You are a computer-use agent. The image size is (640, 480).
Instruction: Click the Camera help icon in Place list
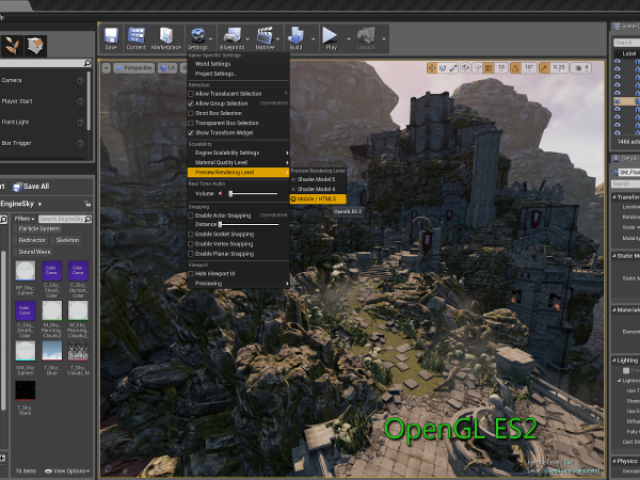(80, 81)
